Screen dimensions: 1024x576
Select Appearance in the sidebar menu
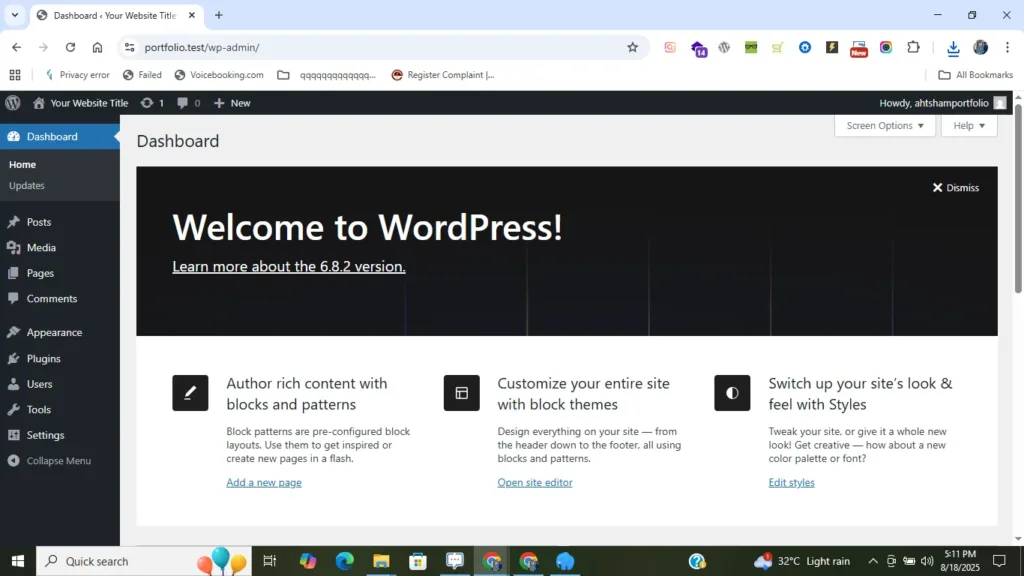pyautogui.click(x=54, y=333)
